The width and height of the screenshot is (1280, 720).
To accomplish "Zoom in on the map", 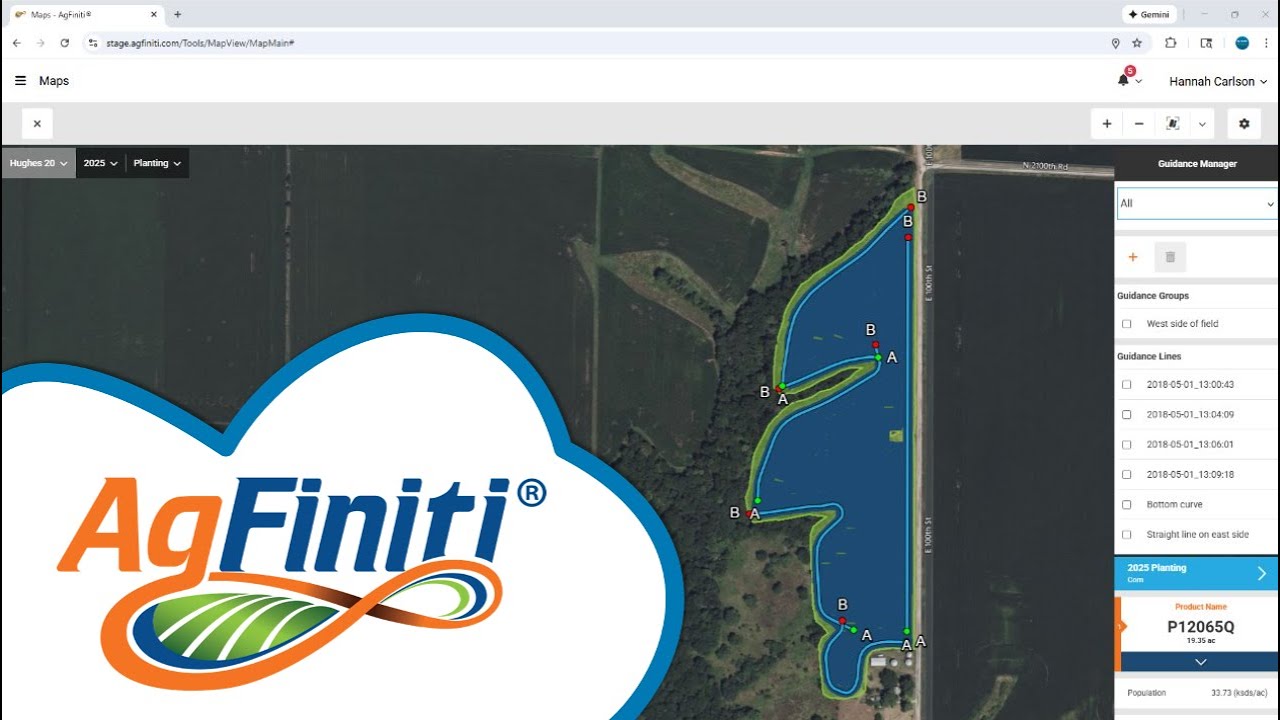I will (1107, 124).
